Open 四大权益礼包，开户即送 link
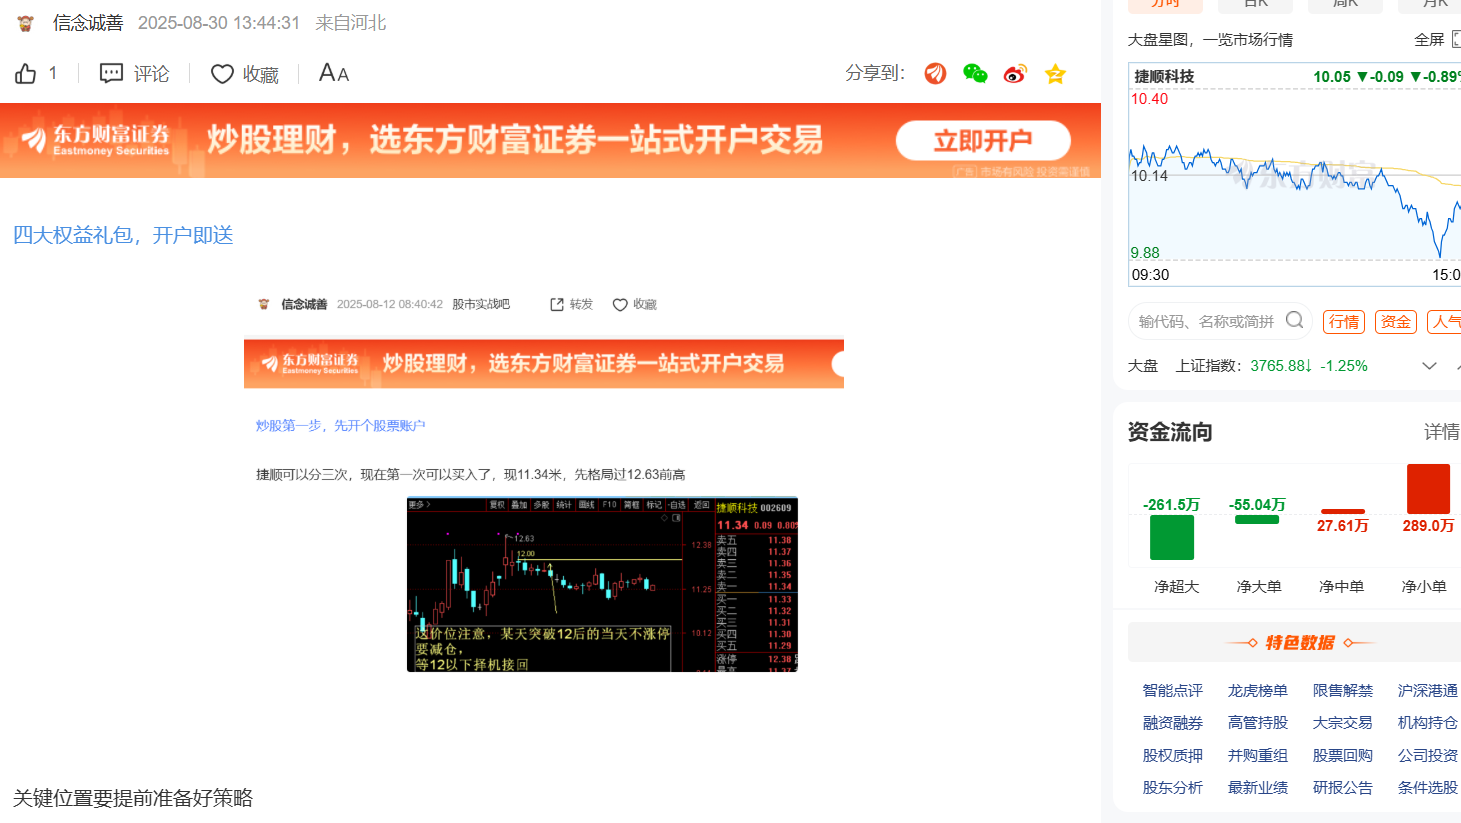This screenshot has width=1461, height=823. pos(123,235)
